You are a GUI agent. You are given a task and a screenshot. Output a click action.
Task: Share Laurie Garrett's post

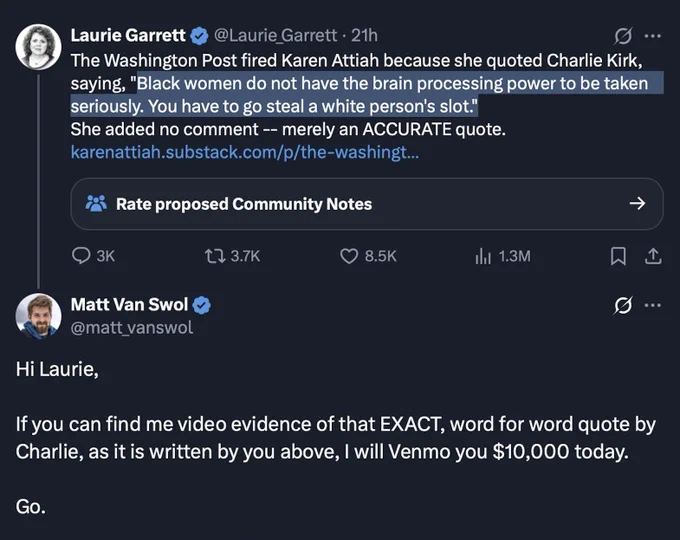point(653,256)
